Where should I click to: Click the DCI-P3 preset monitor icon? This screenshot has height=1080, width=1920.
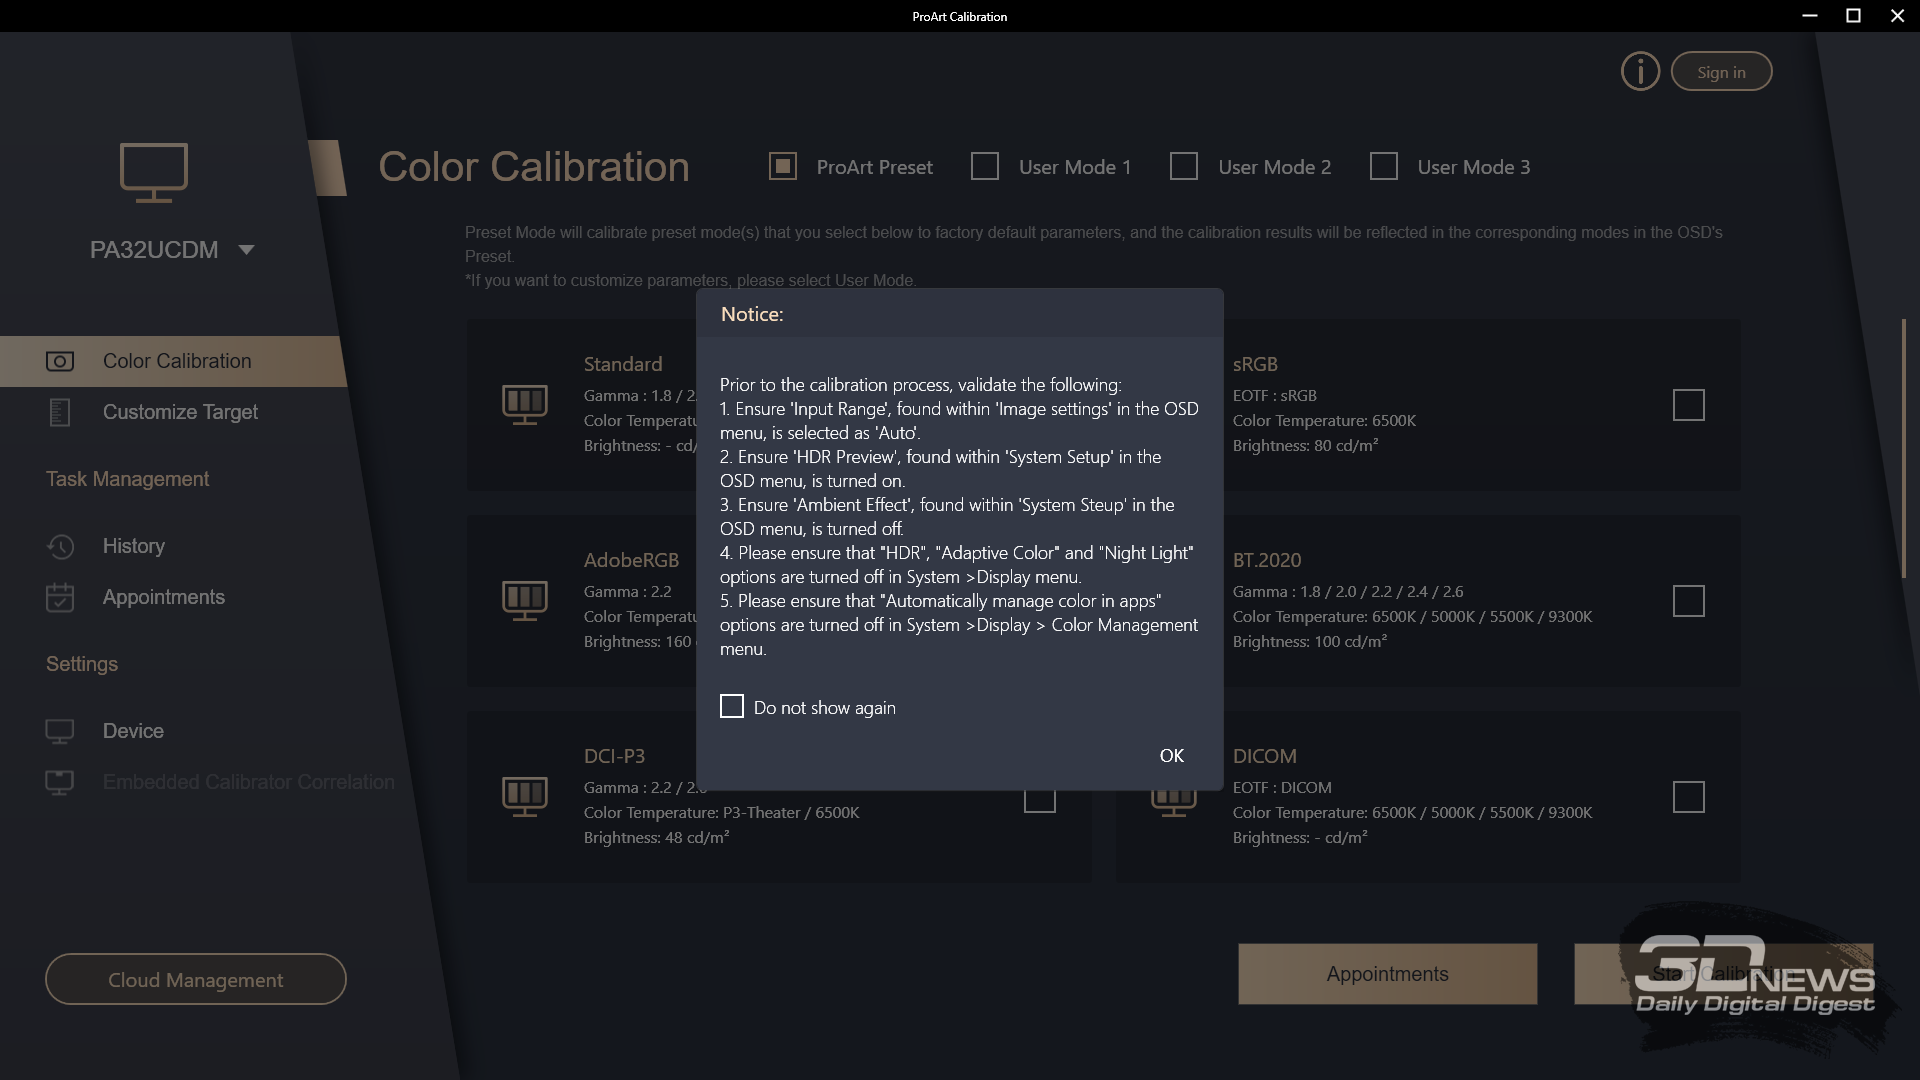click(x=525, y=797)
